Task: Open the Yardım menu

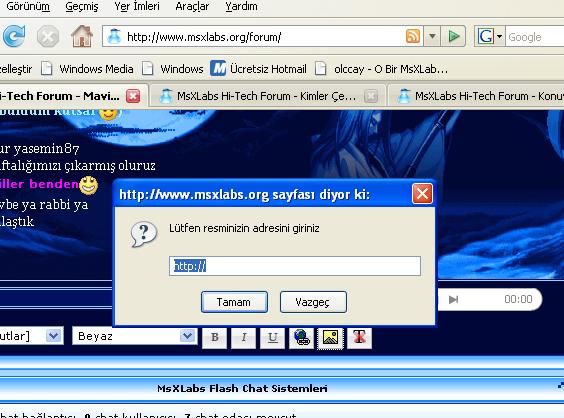Action: (241, 6)
